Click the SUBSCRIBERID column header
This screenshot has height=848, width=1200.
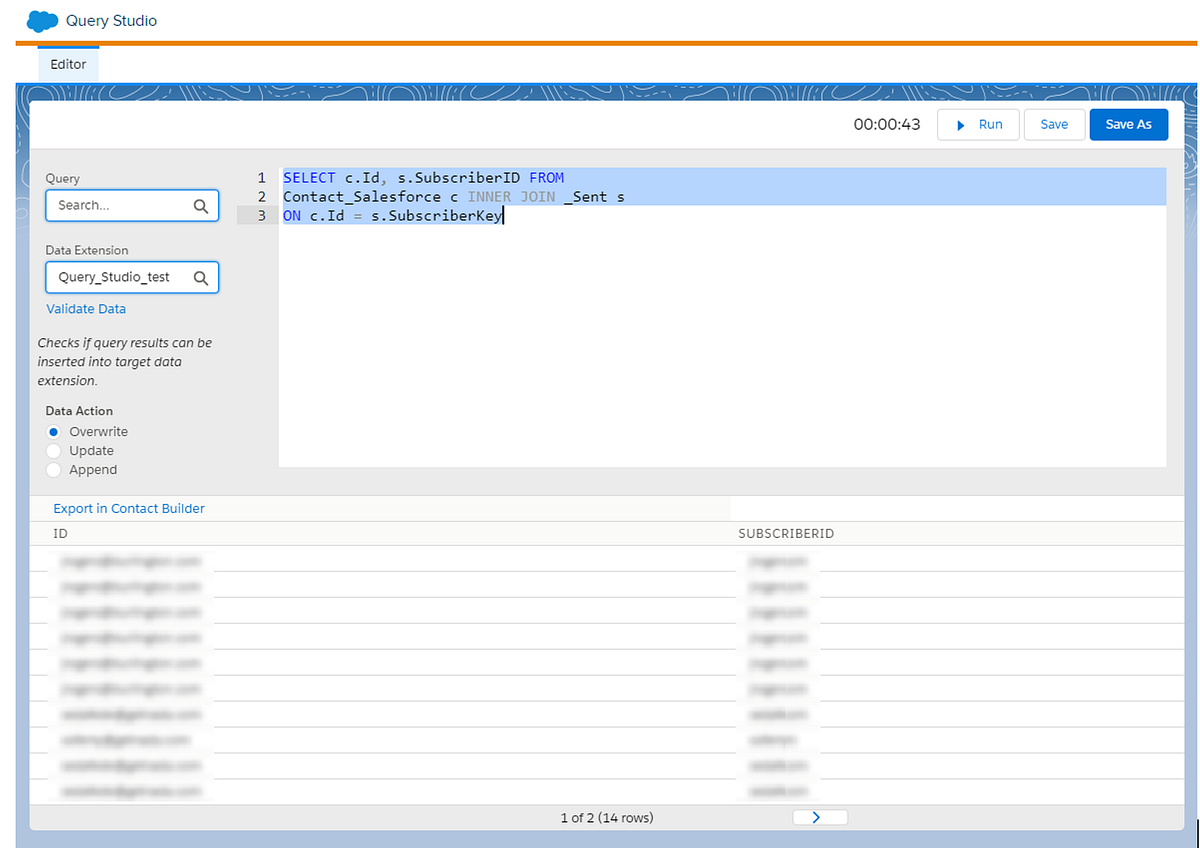click(785, 533)
